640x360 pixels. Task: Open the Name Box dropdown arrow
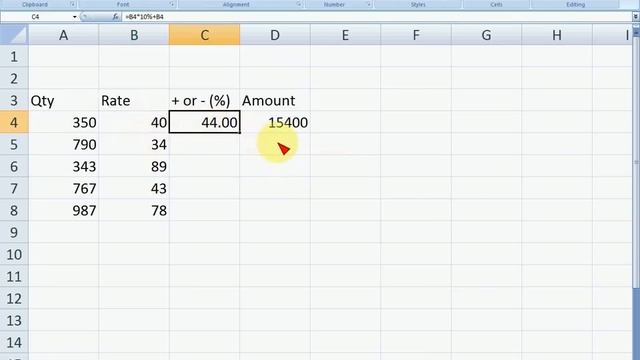click(x=75, y=17)
